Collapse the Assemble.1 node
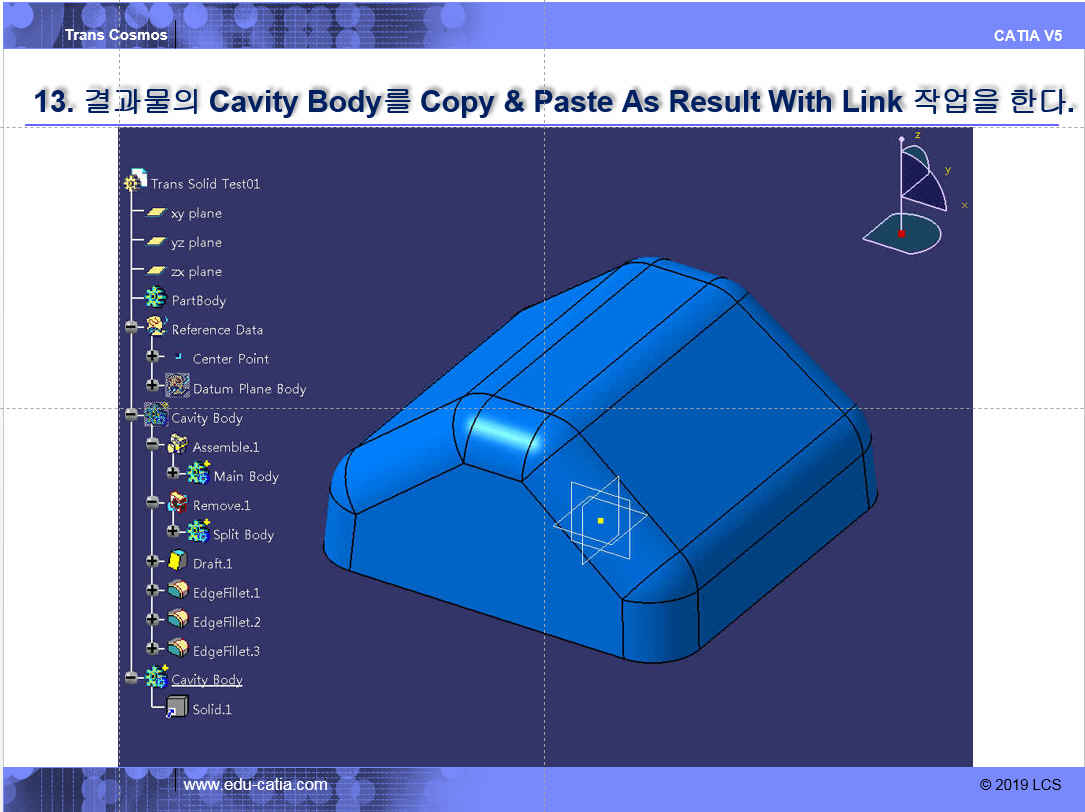The width and height of the screenshot is (1085, 812). 153,444
